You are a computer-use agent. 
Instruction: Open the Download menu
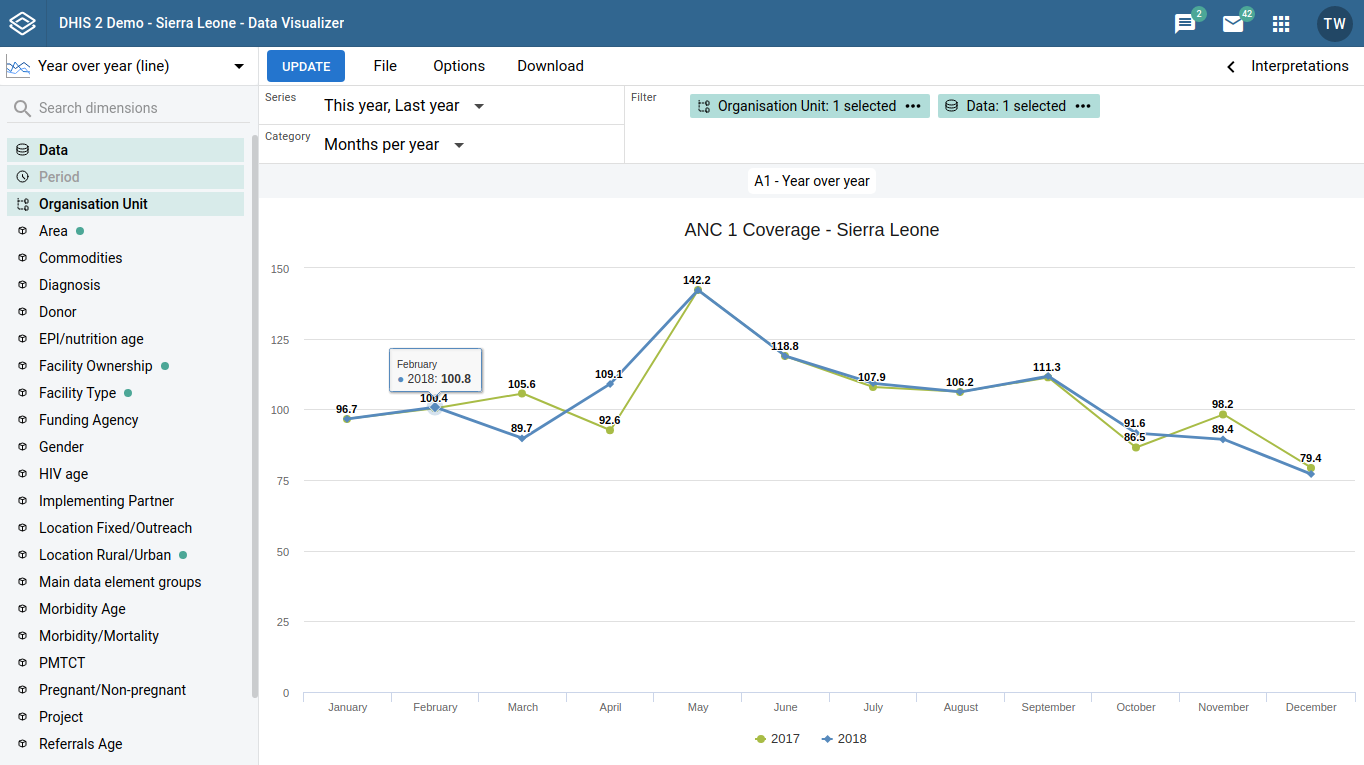pos(550,65)
